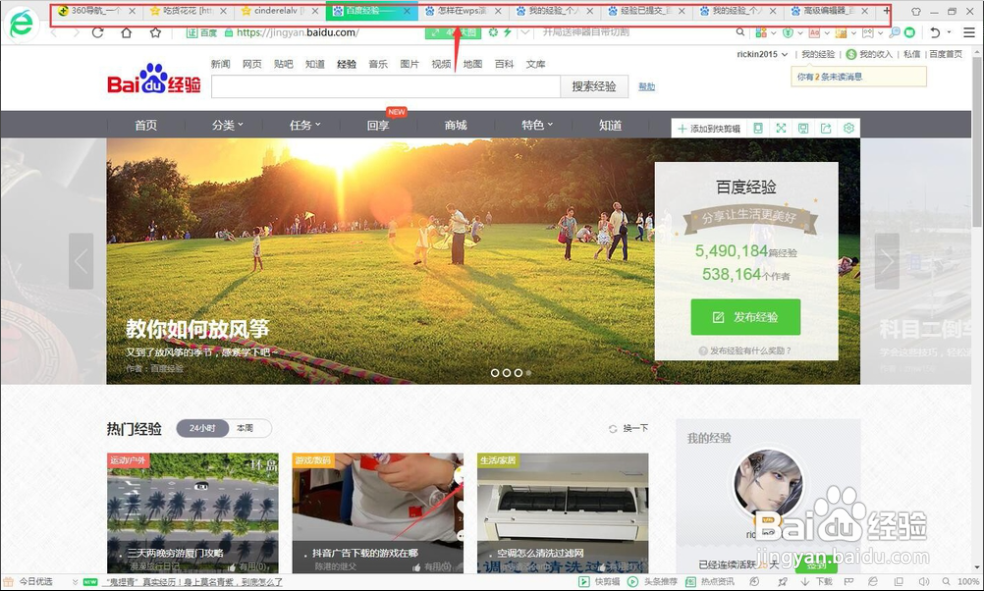Click the address bar search magnifier icon
This screenshot has height=591, width=984.
pyautogui.click(x=741, y=32)
